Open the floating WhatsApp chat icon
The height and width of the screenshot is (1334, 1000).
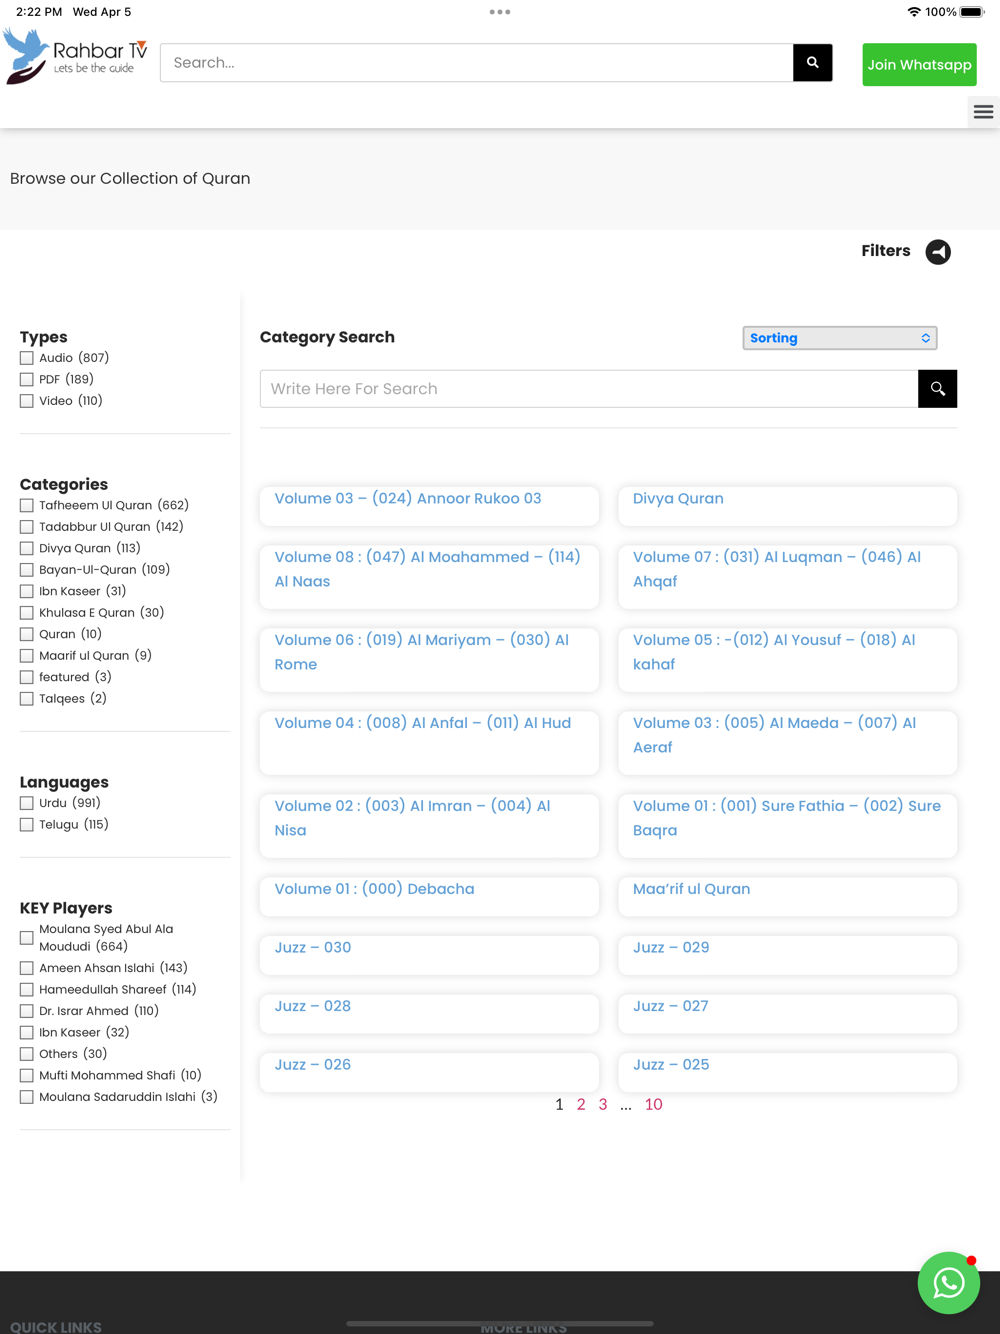pyautogui.click(x=948, y=1283)
